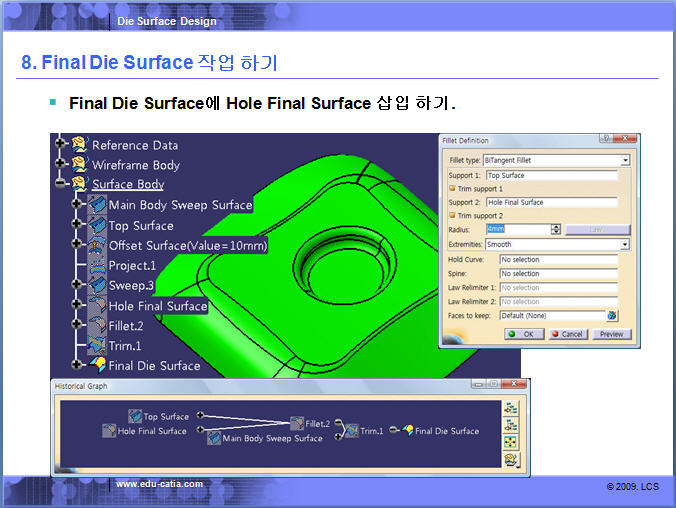Click top icon in Historical Graph toolbar
This screenshot has height=508, width=676.
pos(511,408)
